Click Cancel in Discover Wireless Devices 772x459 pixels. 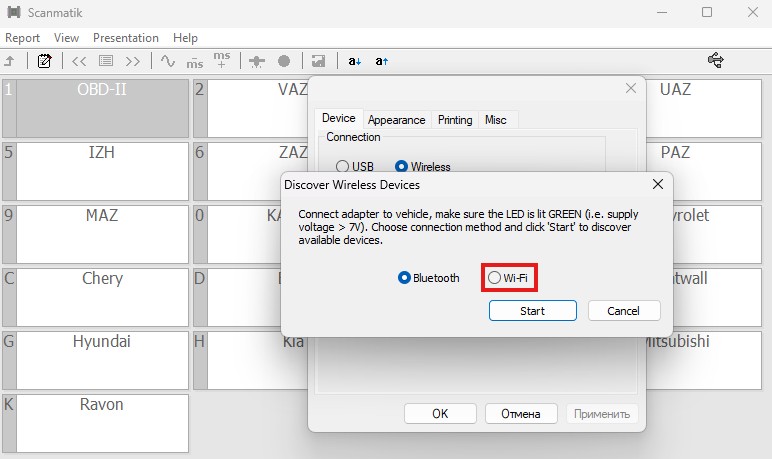[x=623, y=311]
